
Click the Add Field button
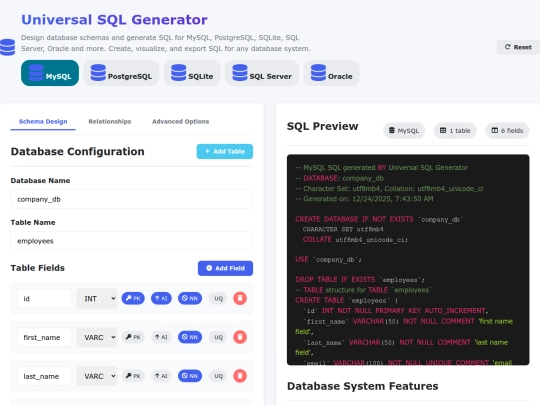coord(225,268)
